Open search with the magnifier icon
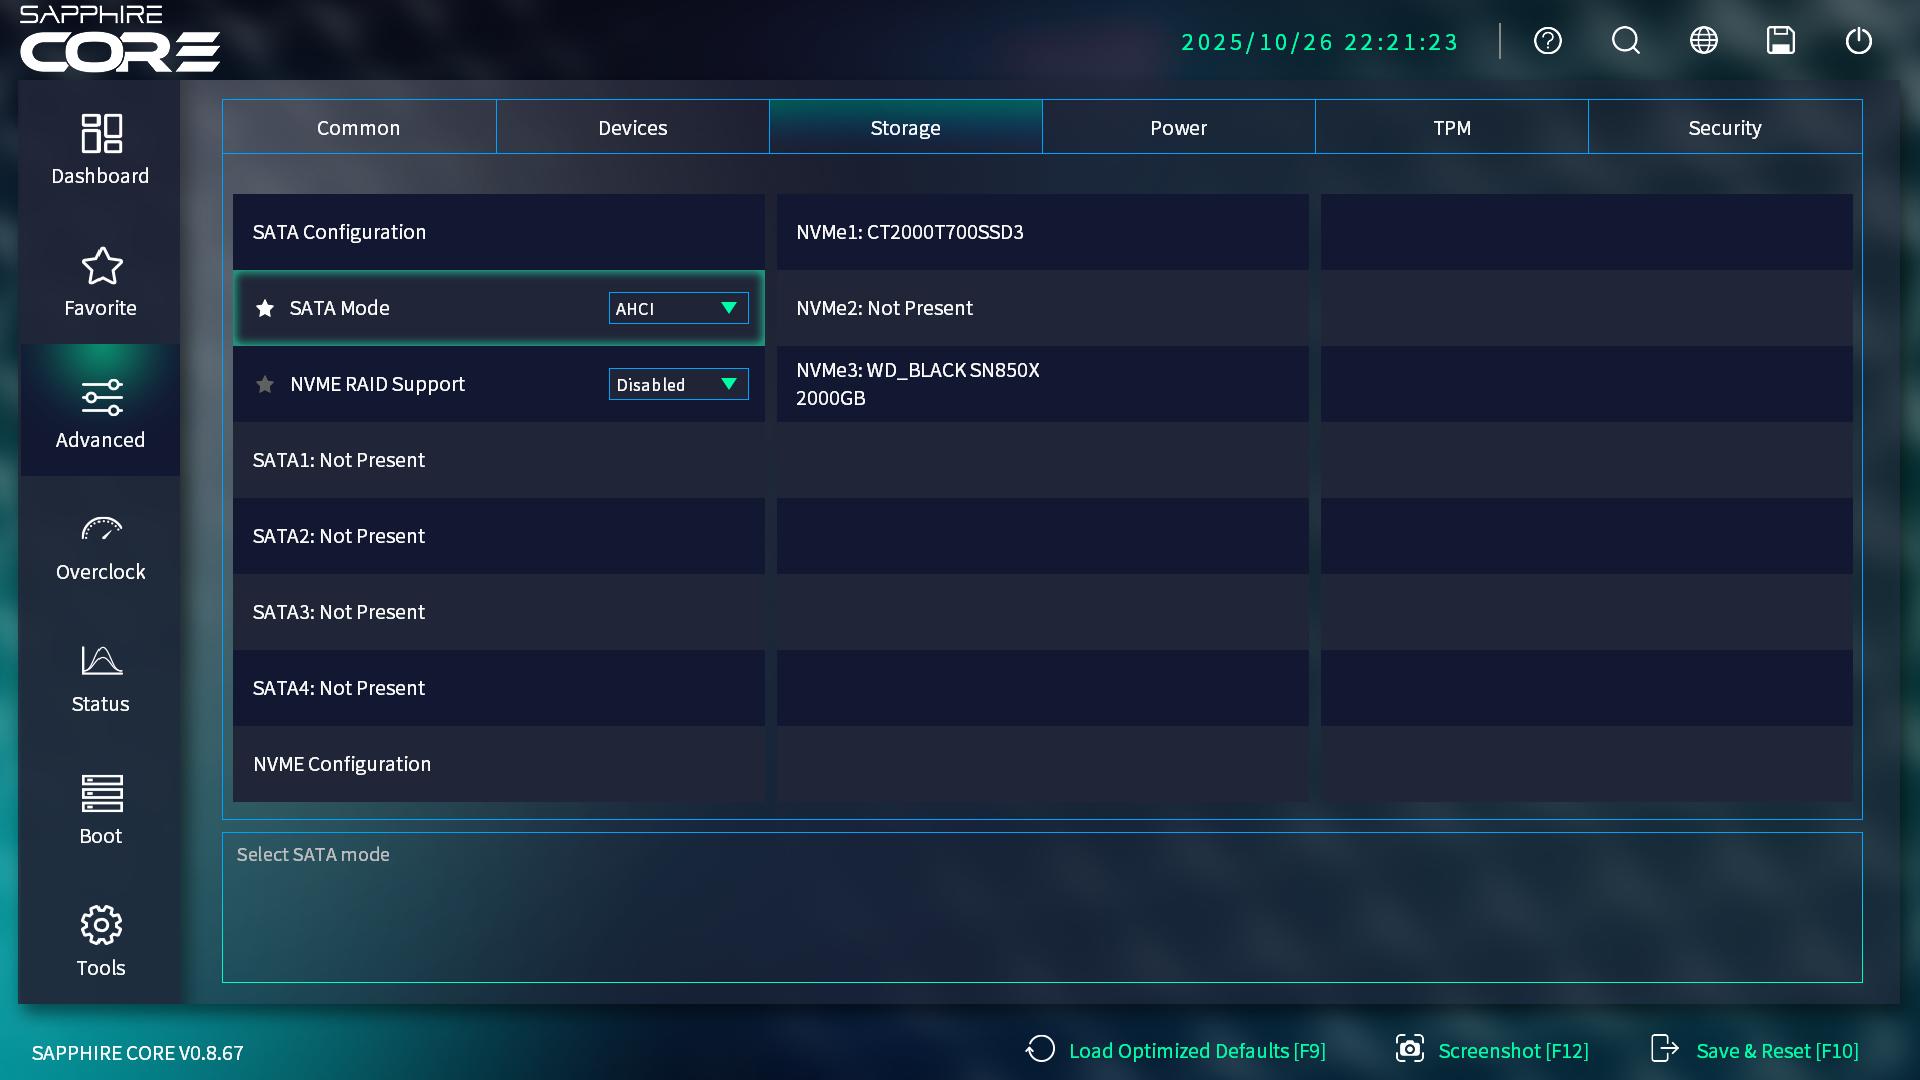The image size is (1920, 1080). 1625,41
